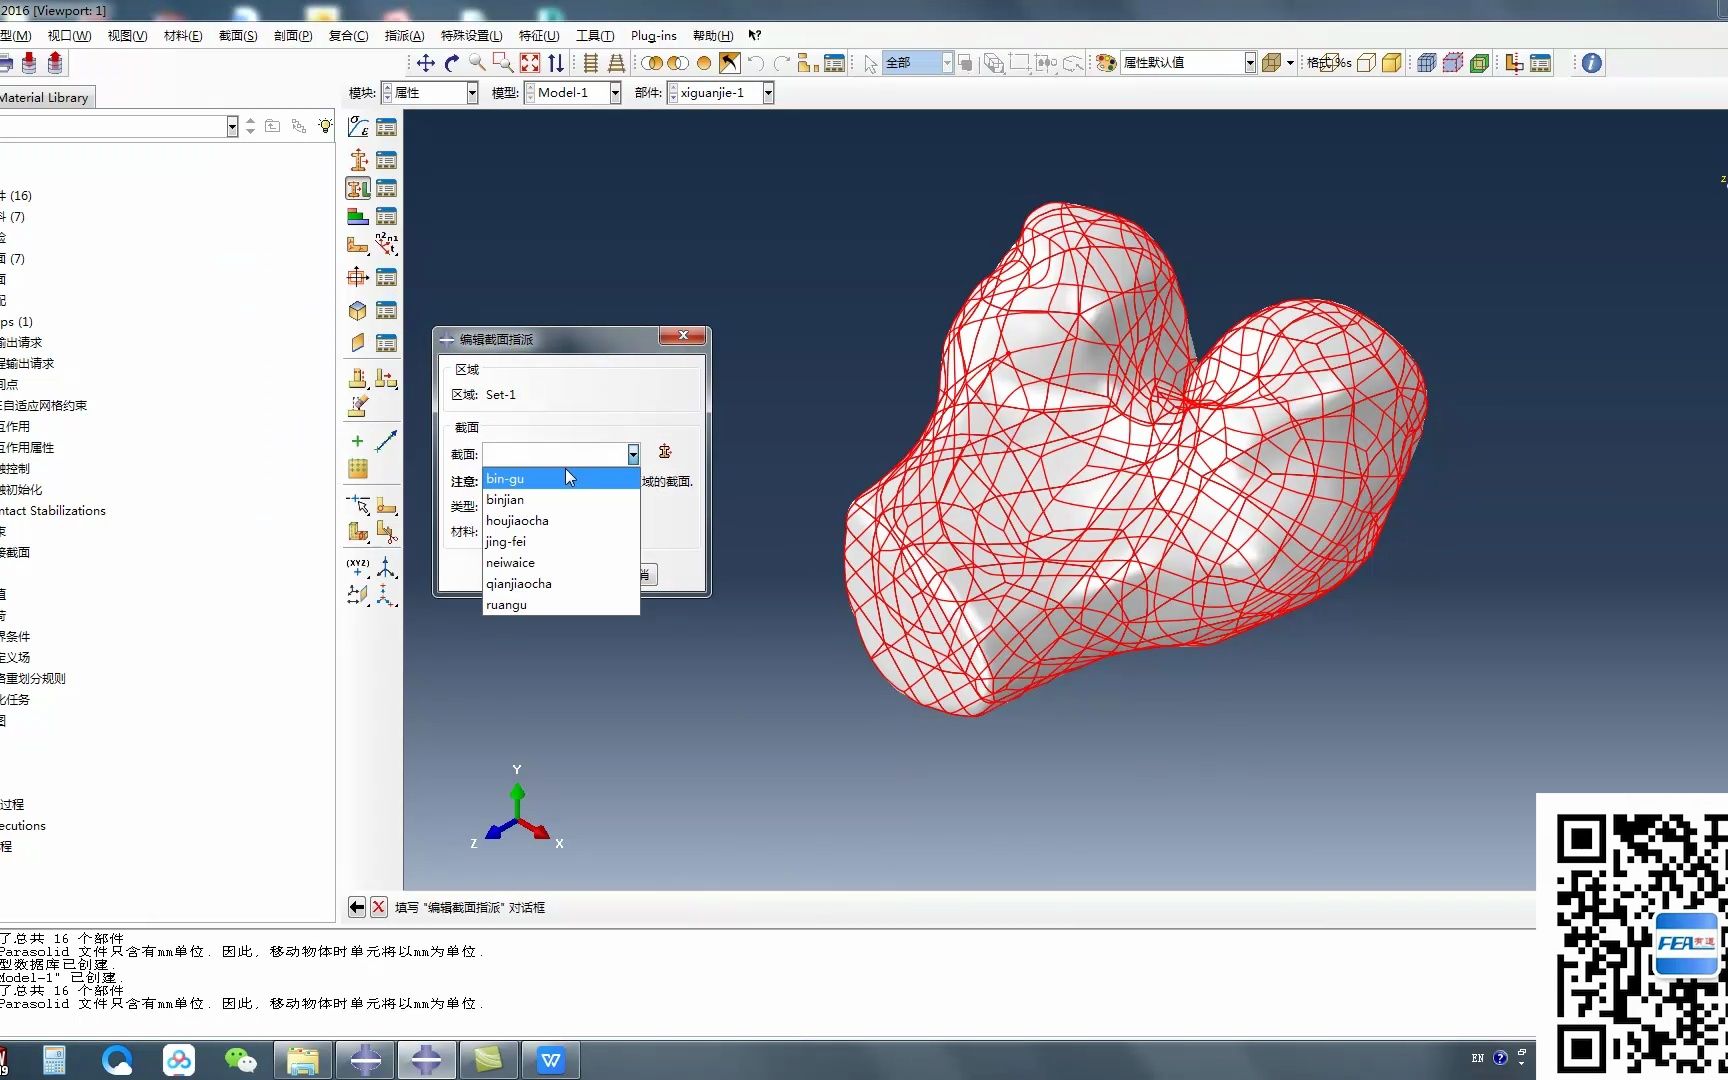Click the Assign Beam Orientation icon

pyautogui.click(x=386, y=244)
